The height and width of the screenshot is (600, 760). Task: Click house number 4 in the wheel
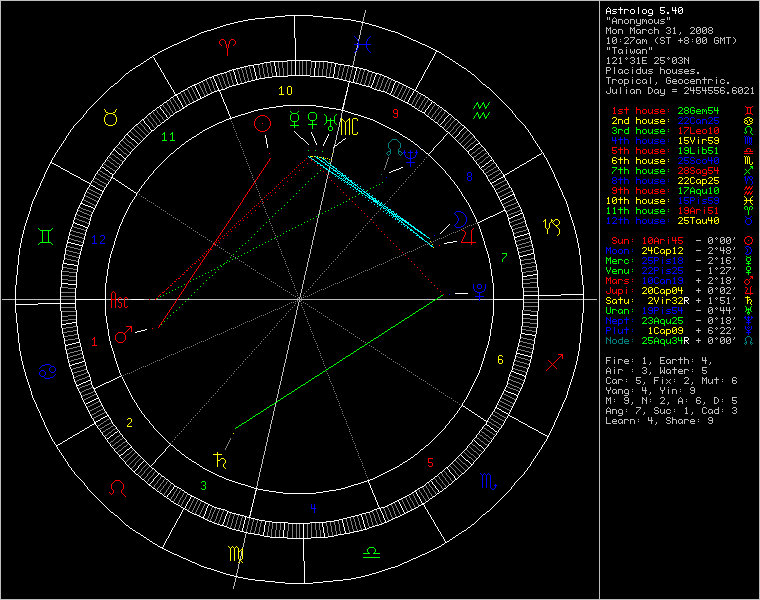313,508
